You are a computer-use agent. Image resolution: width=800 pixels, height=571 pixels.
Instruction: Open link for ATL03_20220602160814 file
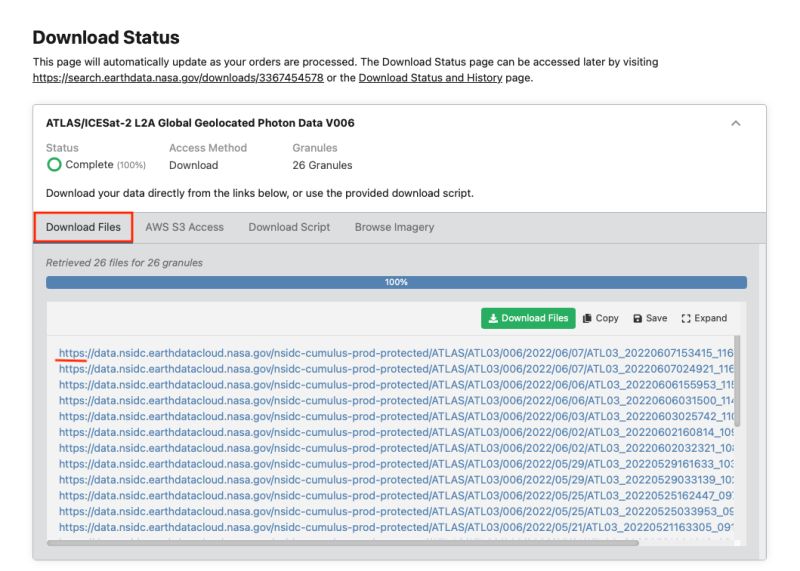pyautogui.click(x=396, y=432)
